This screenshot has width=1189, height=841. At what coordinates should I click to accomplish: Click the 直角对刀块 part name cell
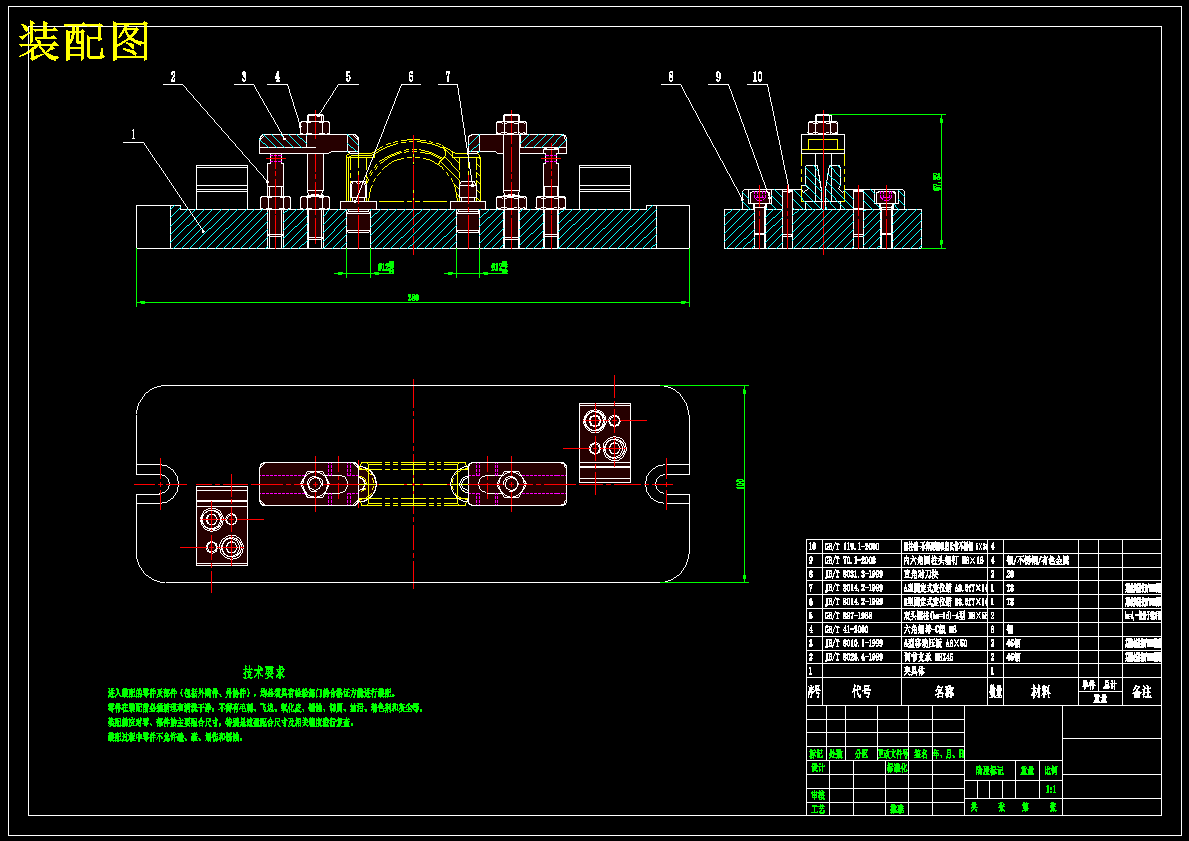pos(921,574)
